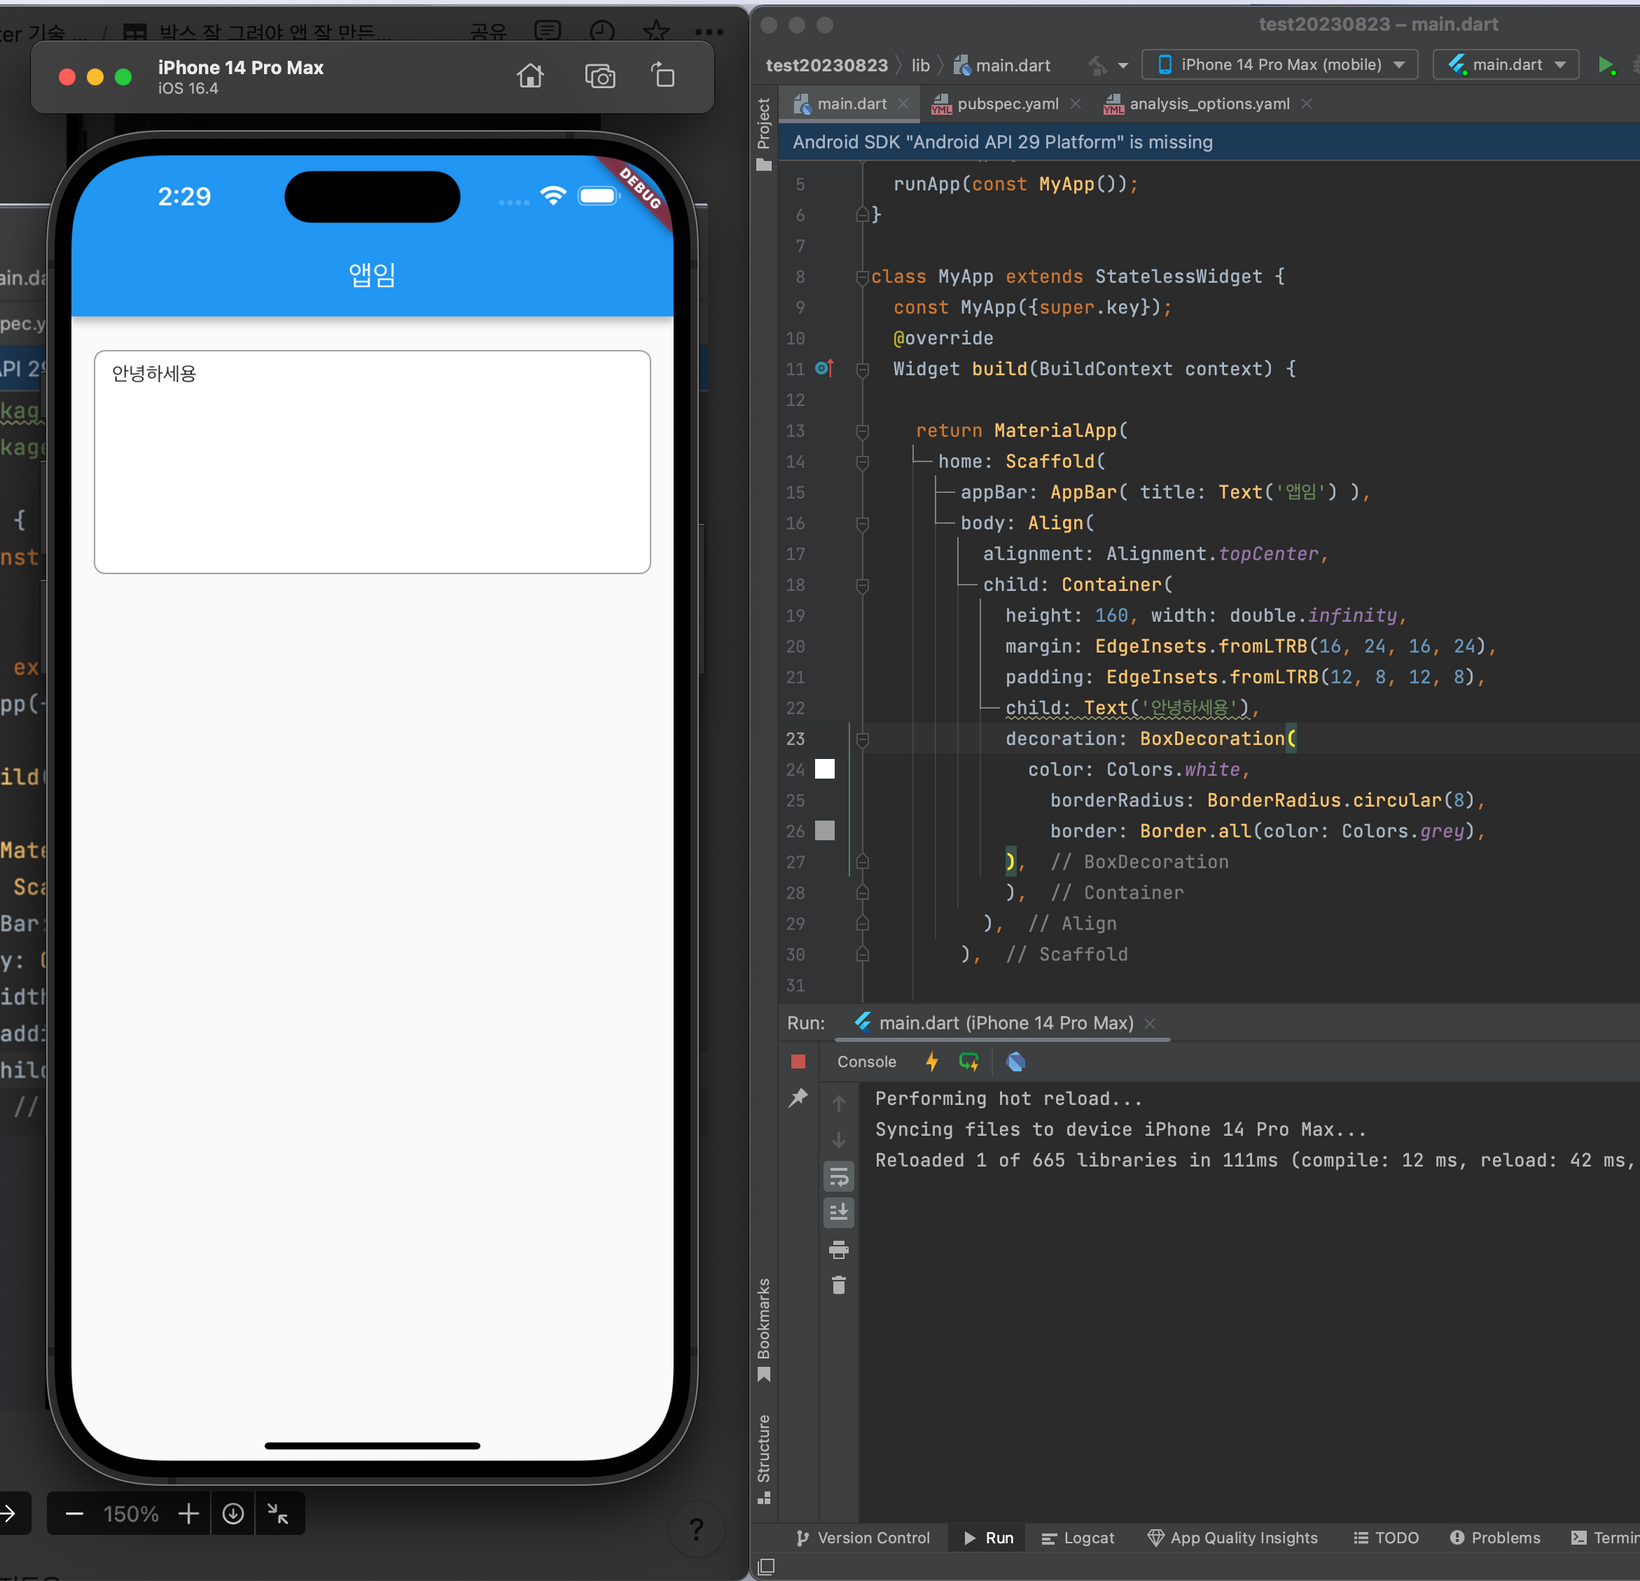Trigger Flutter hot reload lightning icon

coord(931,1061)
